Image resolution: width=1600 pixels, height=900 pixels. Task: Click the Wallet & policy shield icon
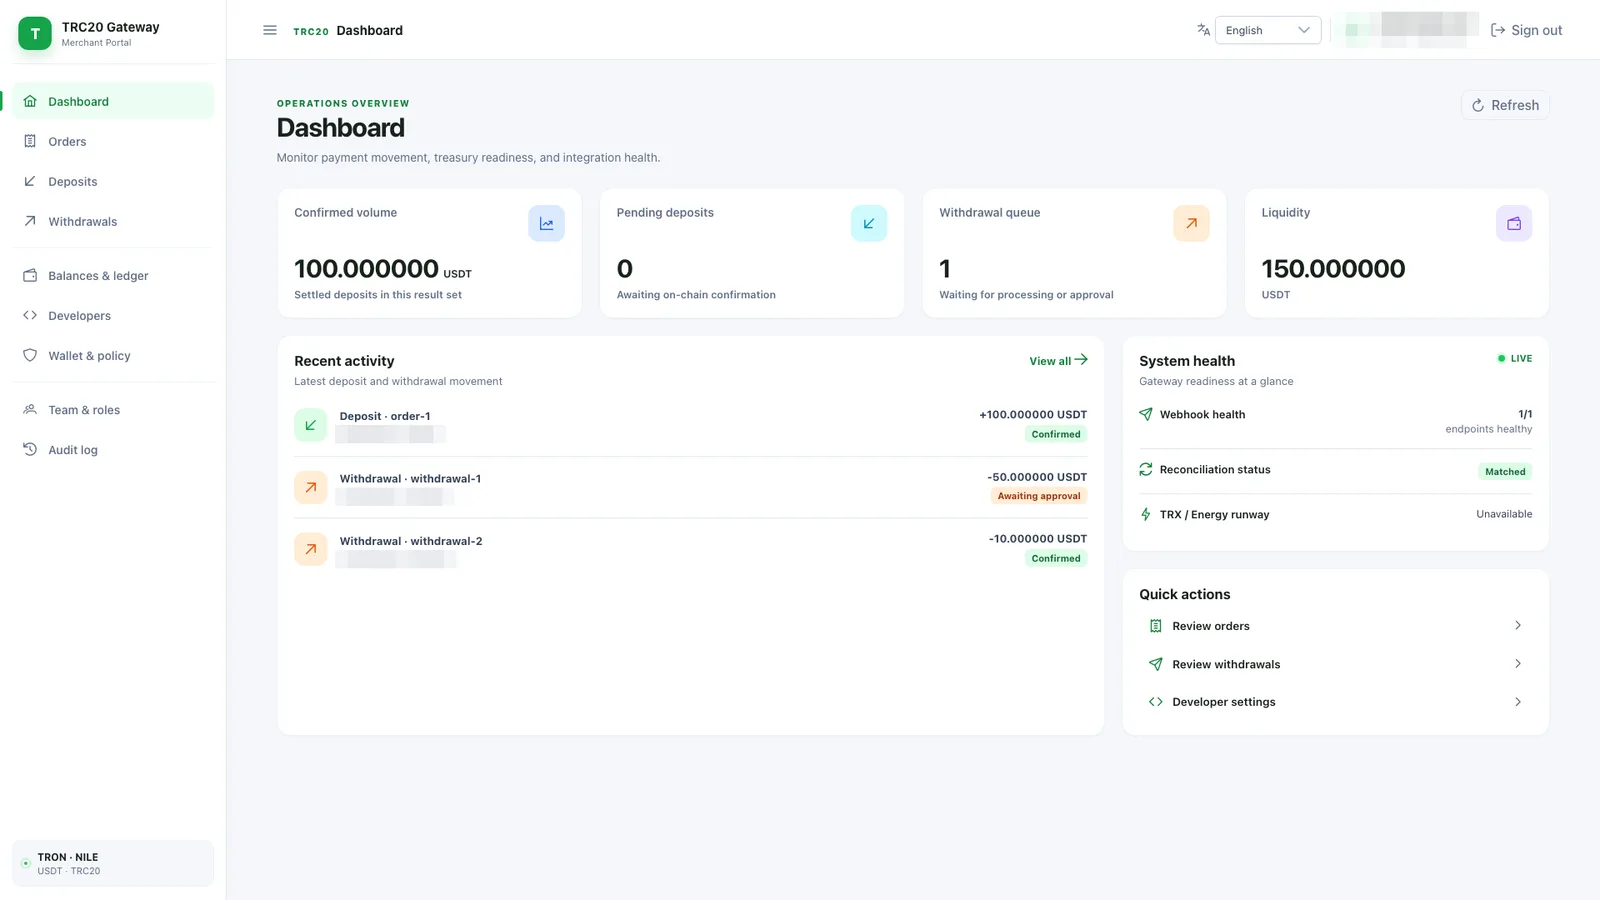coord(30,355)
